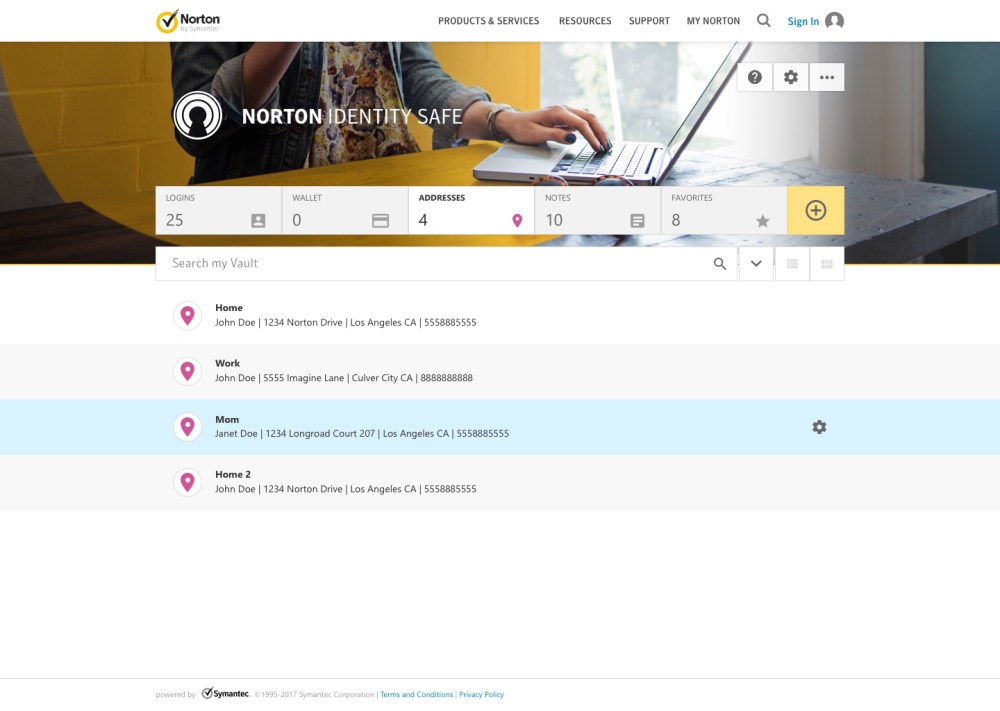The height and width of the screenshot is (711, 1000).
Task: Open the gear icon on the Mom address row
Action: (819, 427)
